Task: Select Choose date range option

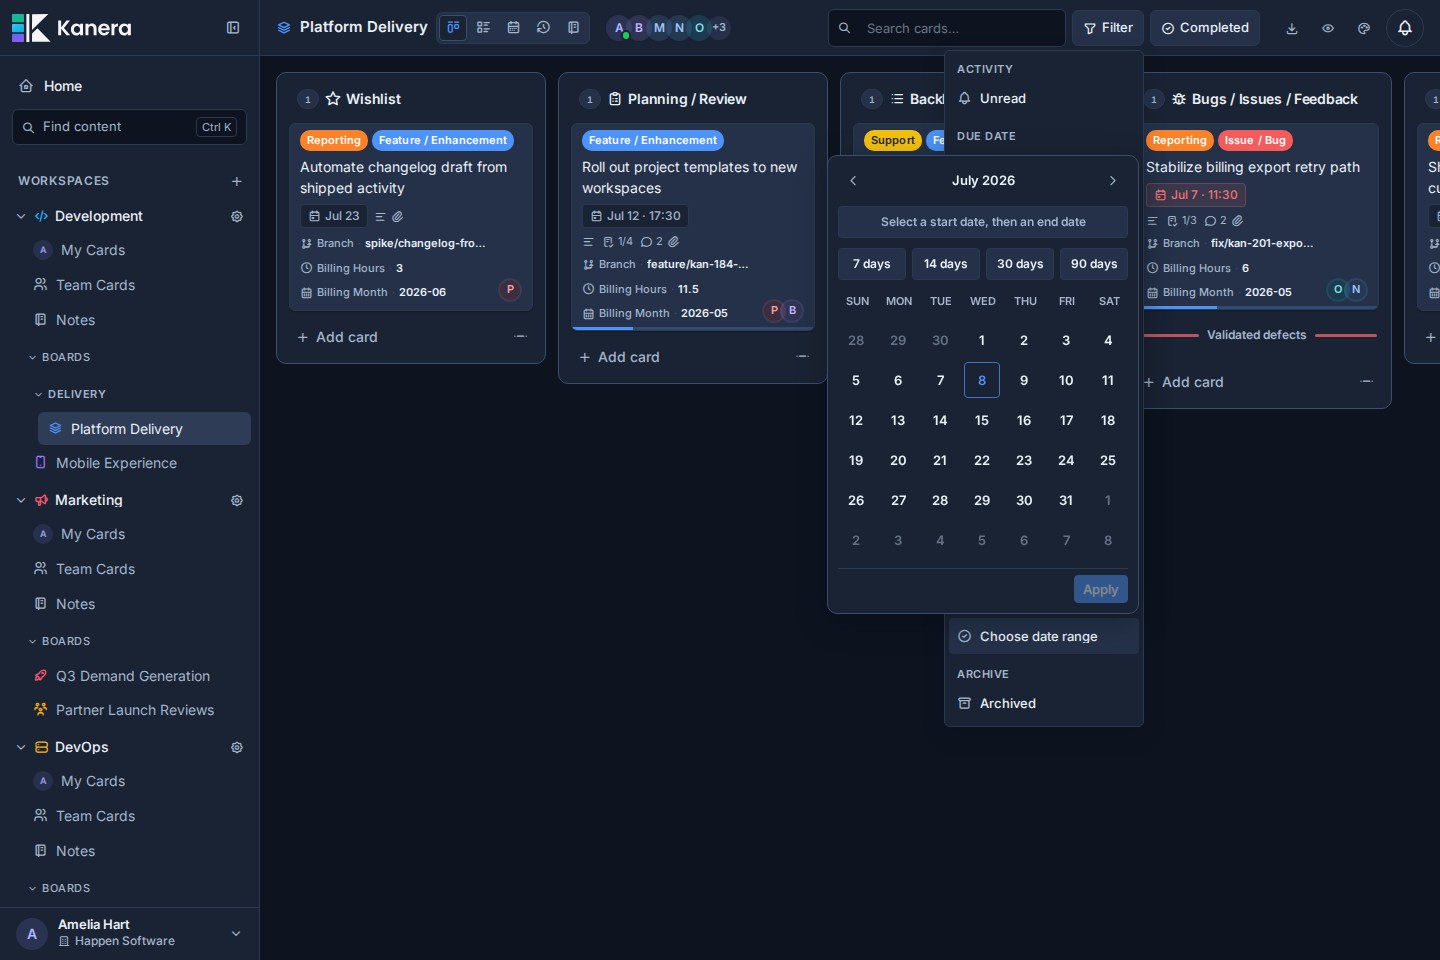Action: (1043, 637)
